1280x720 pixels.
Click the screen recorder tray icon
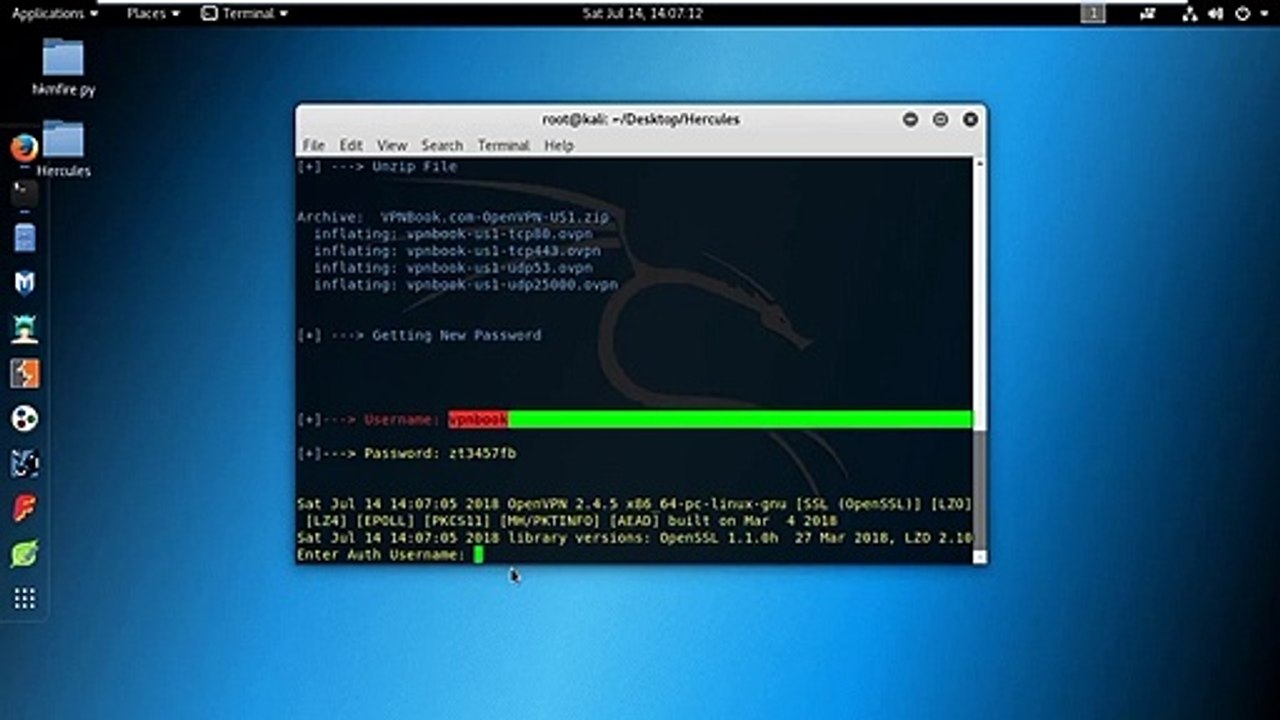click(1148, 13)
